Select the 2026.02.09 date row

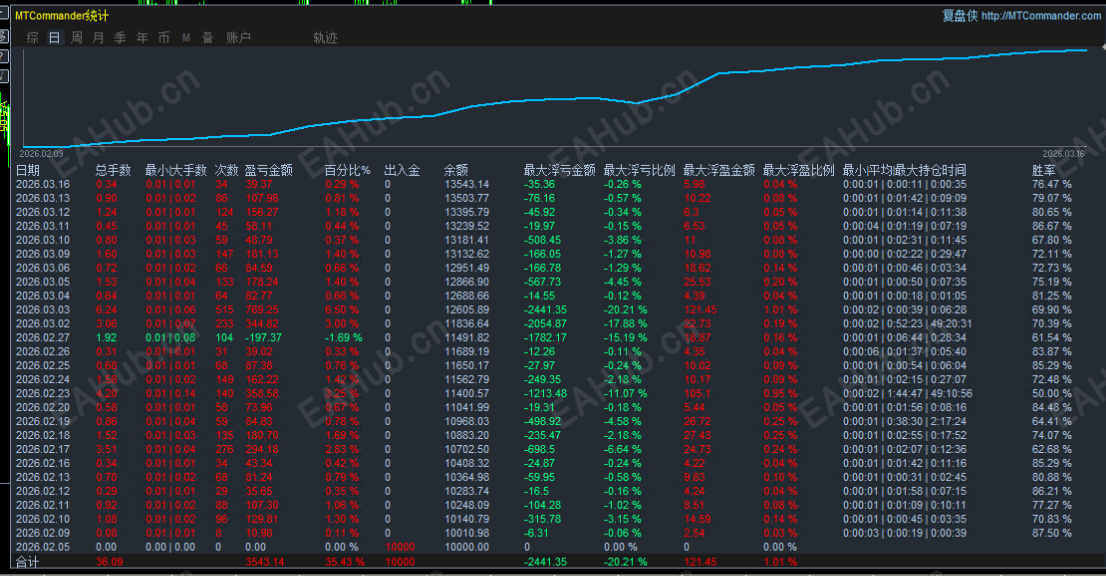tap(43, 533)
